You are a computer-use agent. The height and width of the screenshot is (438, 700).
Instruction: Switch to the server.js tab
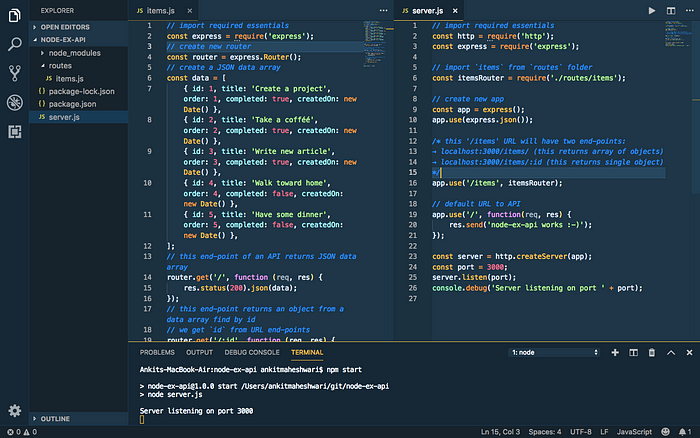click(x=429, y=11)
